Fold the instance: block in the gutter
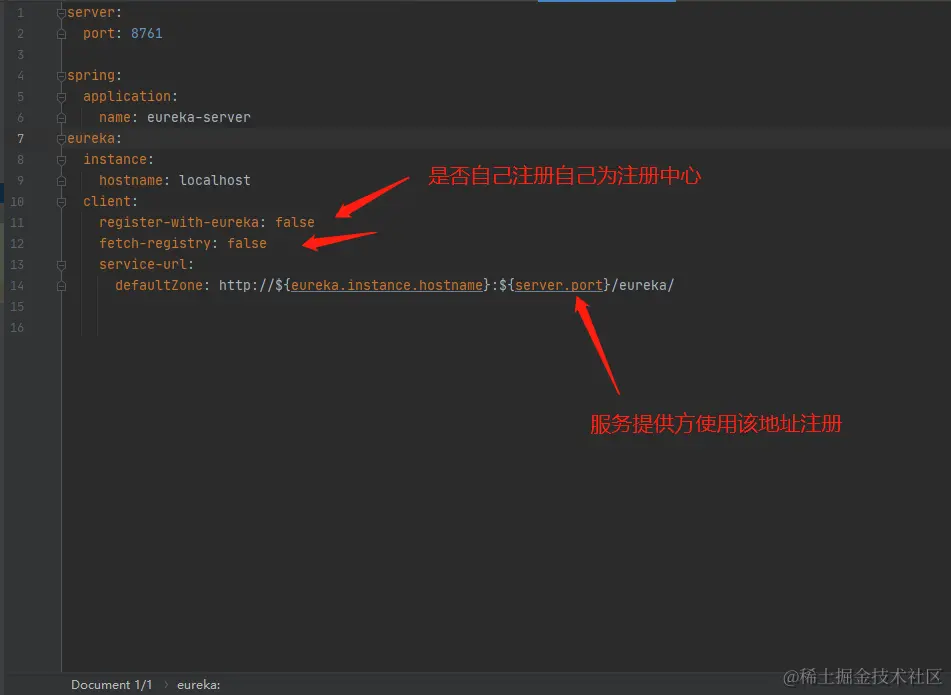The image size is (951, 695). tap(61, 160)
